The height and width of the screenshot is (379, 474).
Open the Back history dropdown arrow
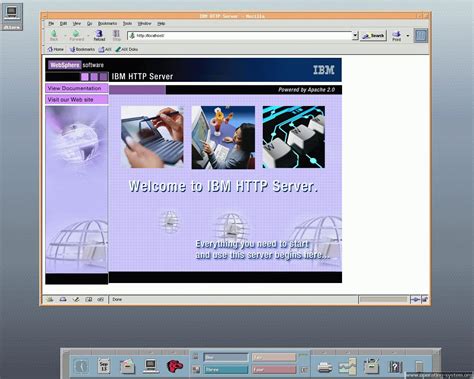point(65,35)
